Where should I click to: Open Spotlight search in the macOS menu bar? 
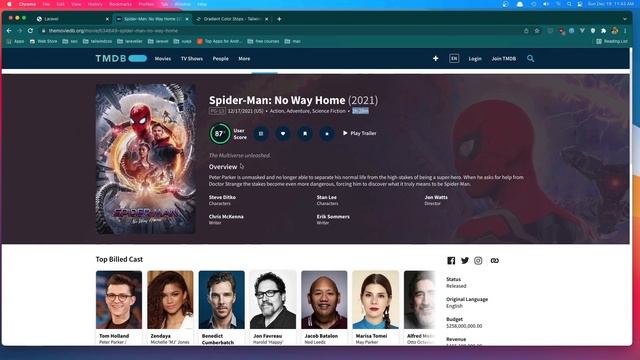pos(569,4)
